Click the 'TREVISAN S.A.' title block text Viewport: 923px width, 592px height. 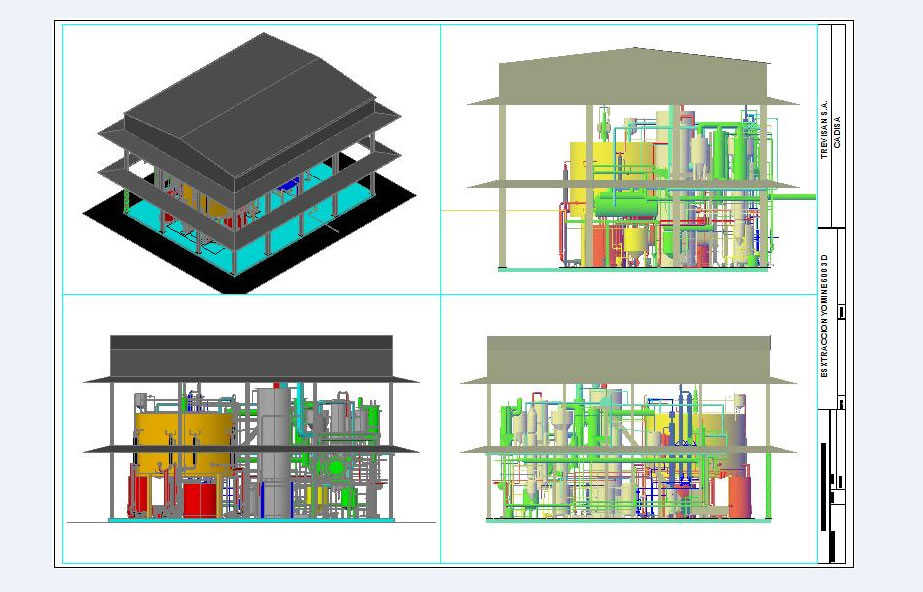(x=824, y=129)
